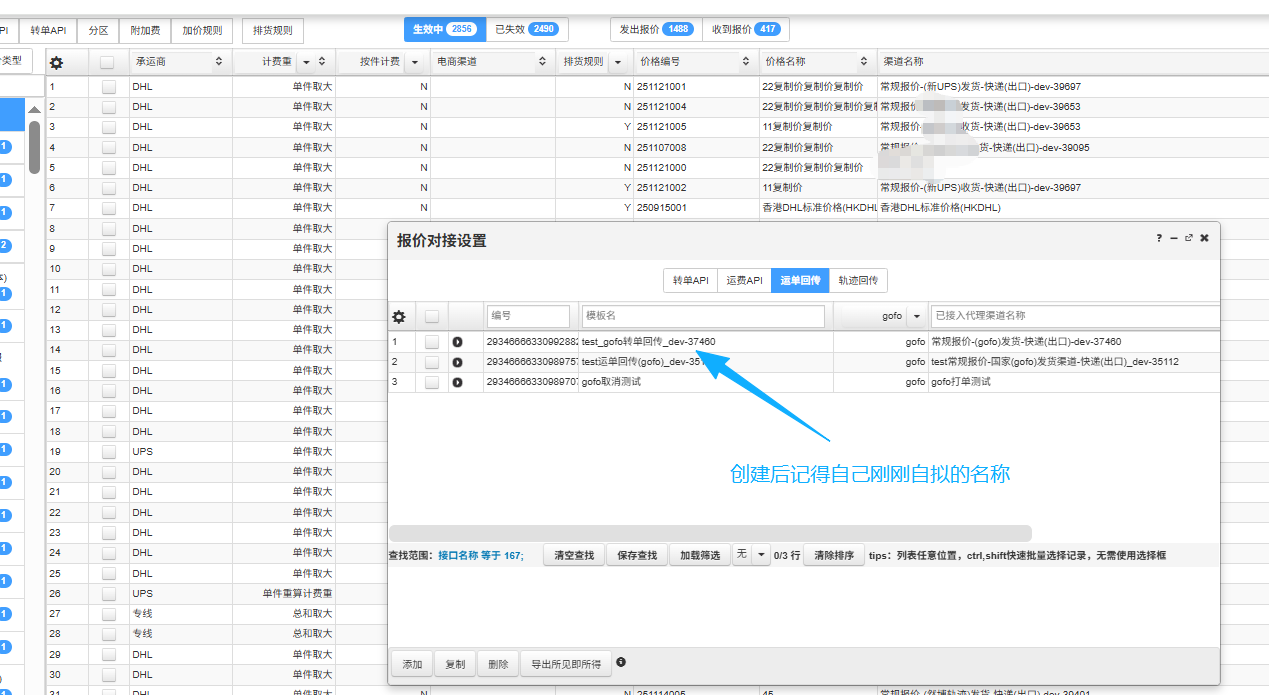
Task: Click the 加价规则 toolbar button
Action: point(202,31)
